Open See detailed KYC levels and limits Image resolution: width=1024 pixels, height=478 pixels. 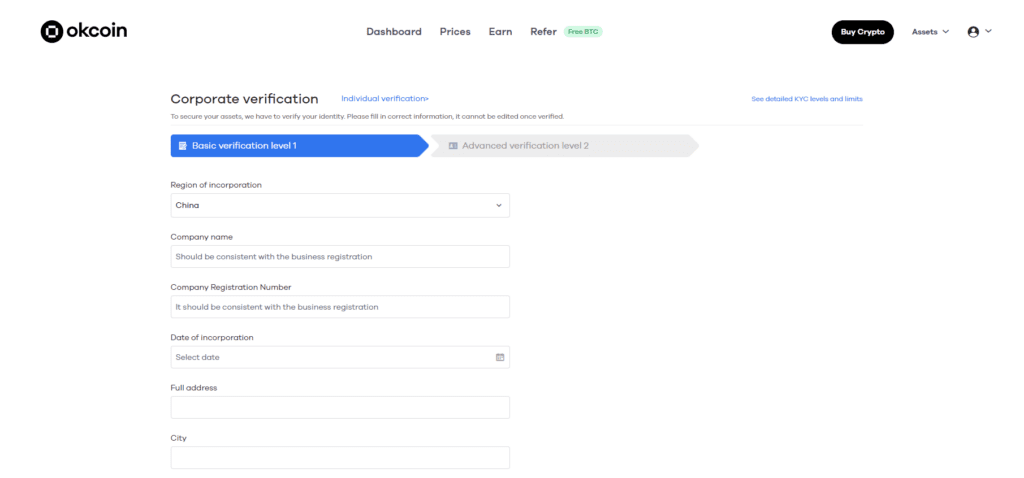[x=807, y=99]
